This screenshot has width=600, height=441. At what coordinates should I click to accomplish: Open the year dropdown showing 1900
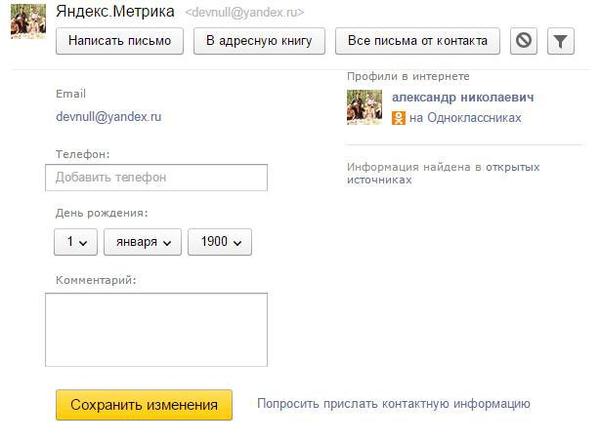click(219, 242)
